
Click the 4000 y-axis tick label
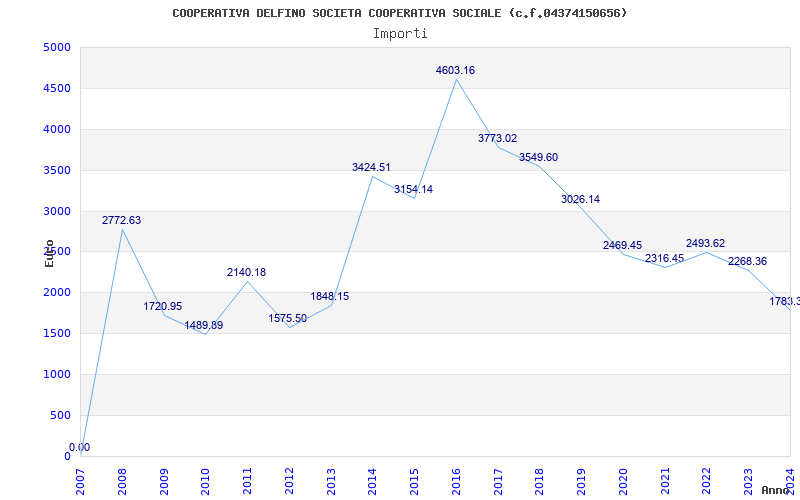pyautogui.click(x=57, y=130)
